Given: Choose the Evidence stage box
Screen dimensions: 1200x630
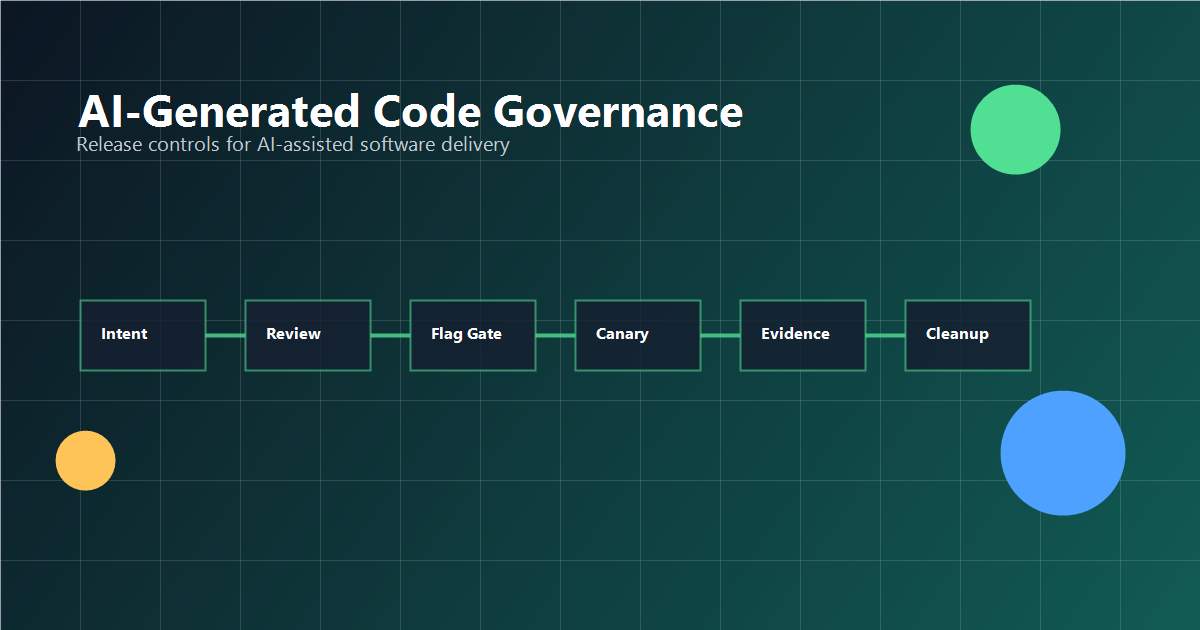Looking at the screenshot, I should click(803, 335).
